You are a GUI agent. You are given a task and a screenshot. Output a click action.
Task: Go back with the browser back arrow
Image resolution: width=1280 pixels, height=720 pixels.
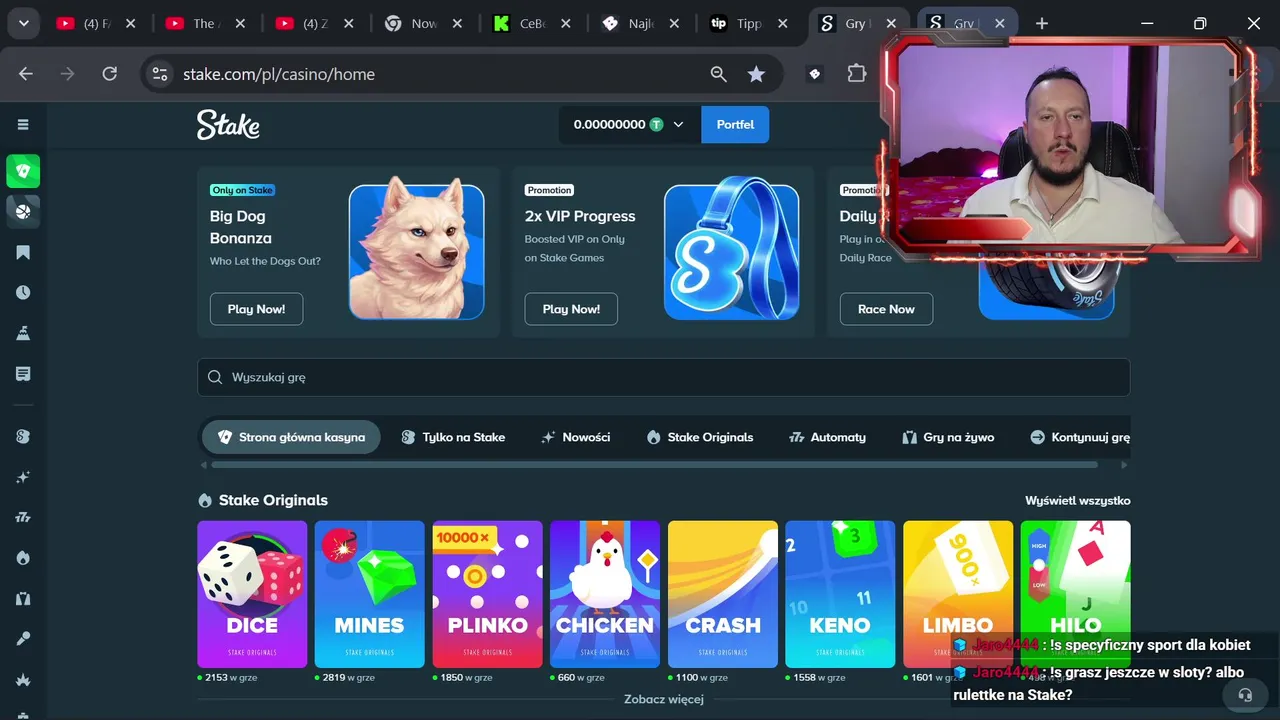tap(26, 74)
